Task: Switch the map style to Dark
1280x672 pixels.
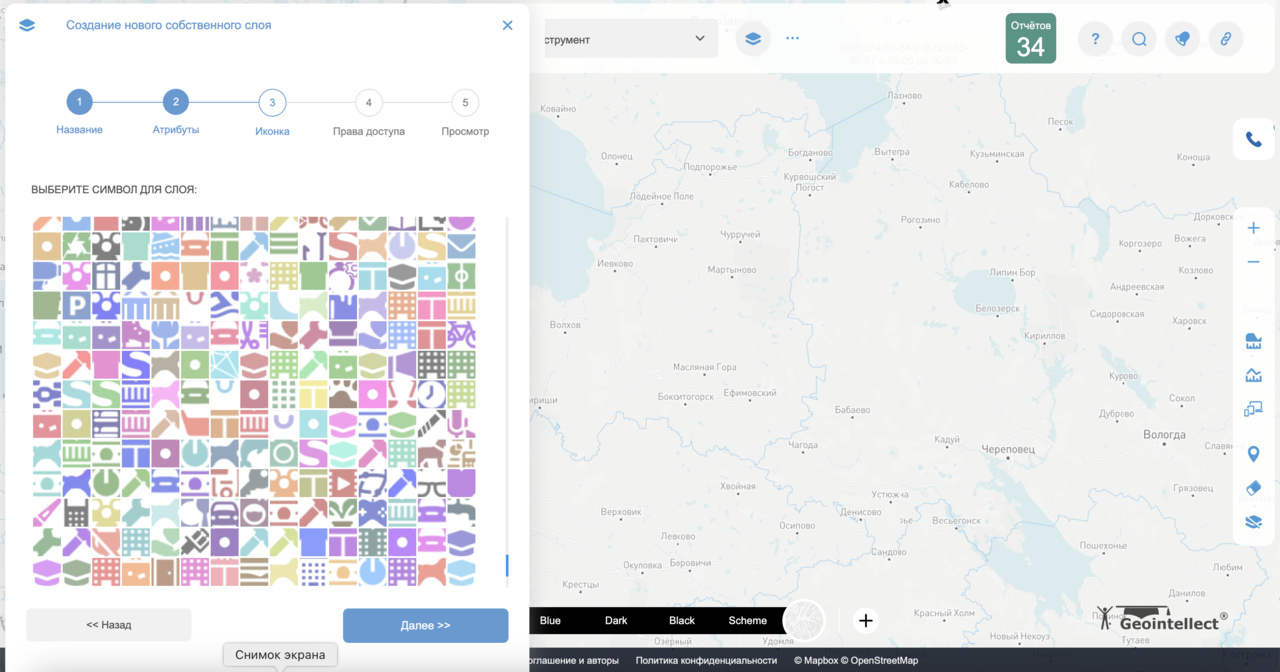Action: pyautogui.click(x=615, y=620)
